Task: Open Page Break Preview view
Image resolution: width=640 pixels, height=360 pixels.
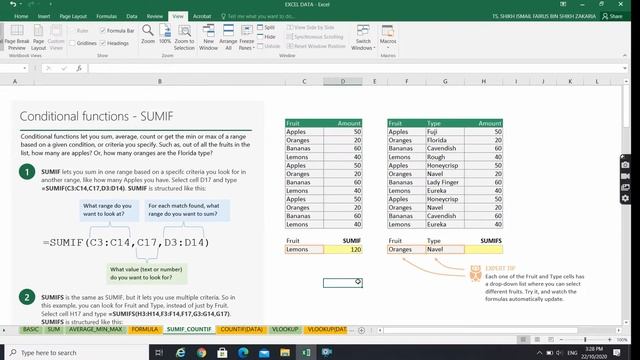Action: pyautogui.click(x=16, y=37)
